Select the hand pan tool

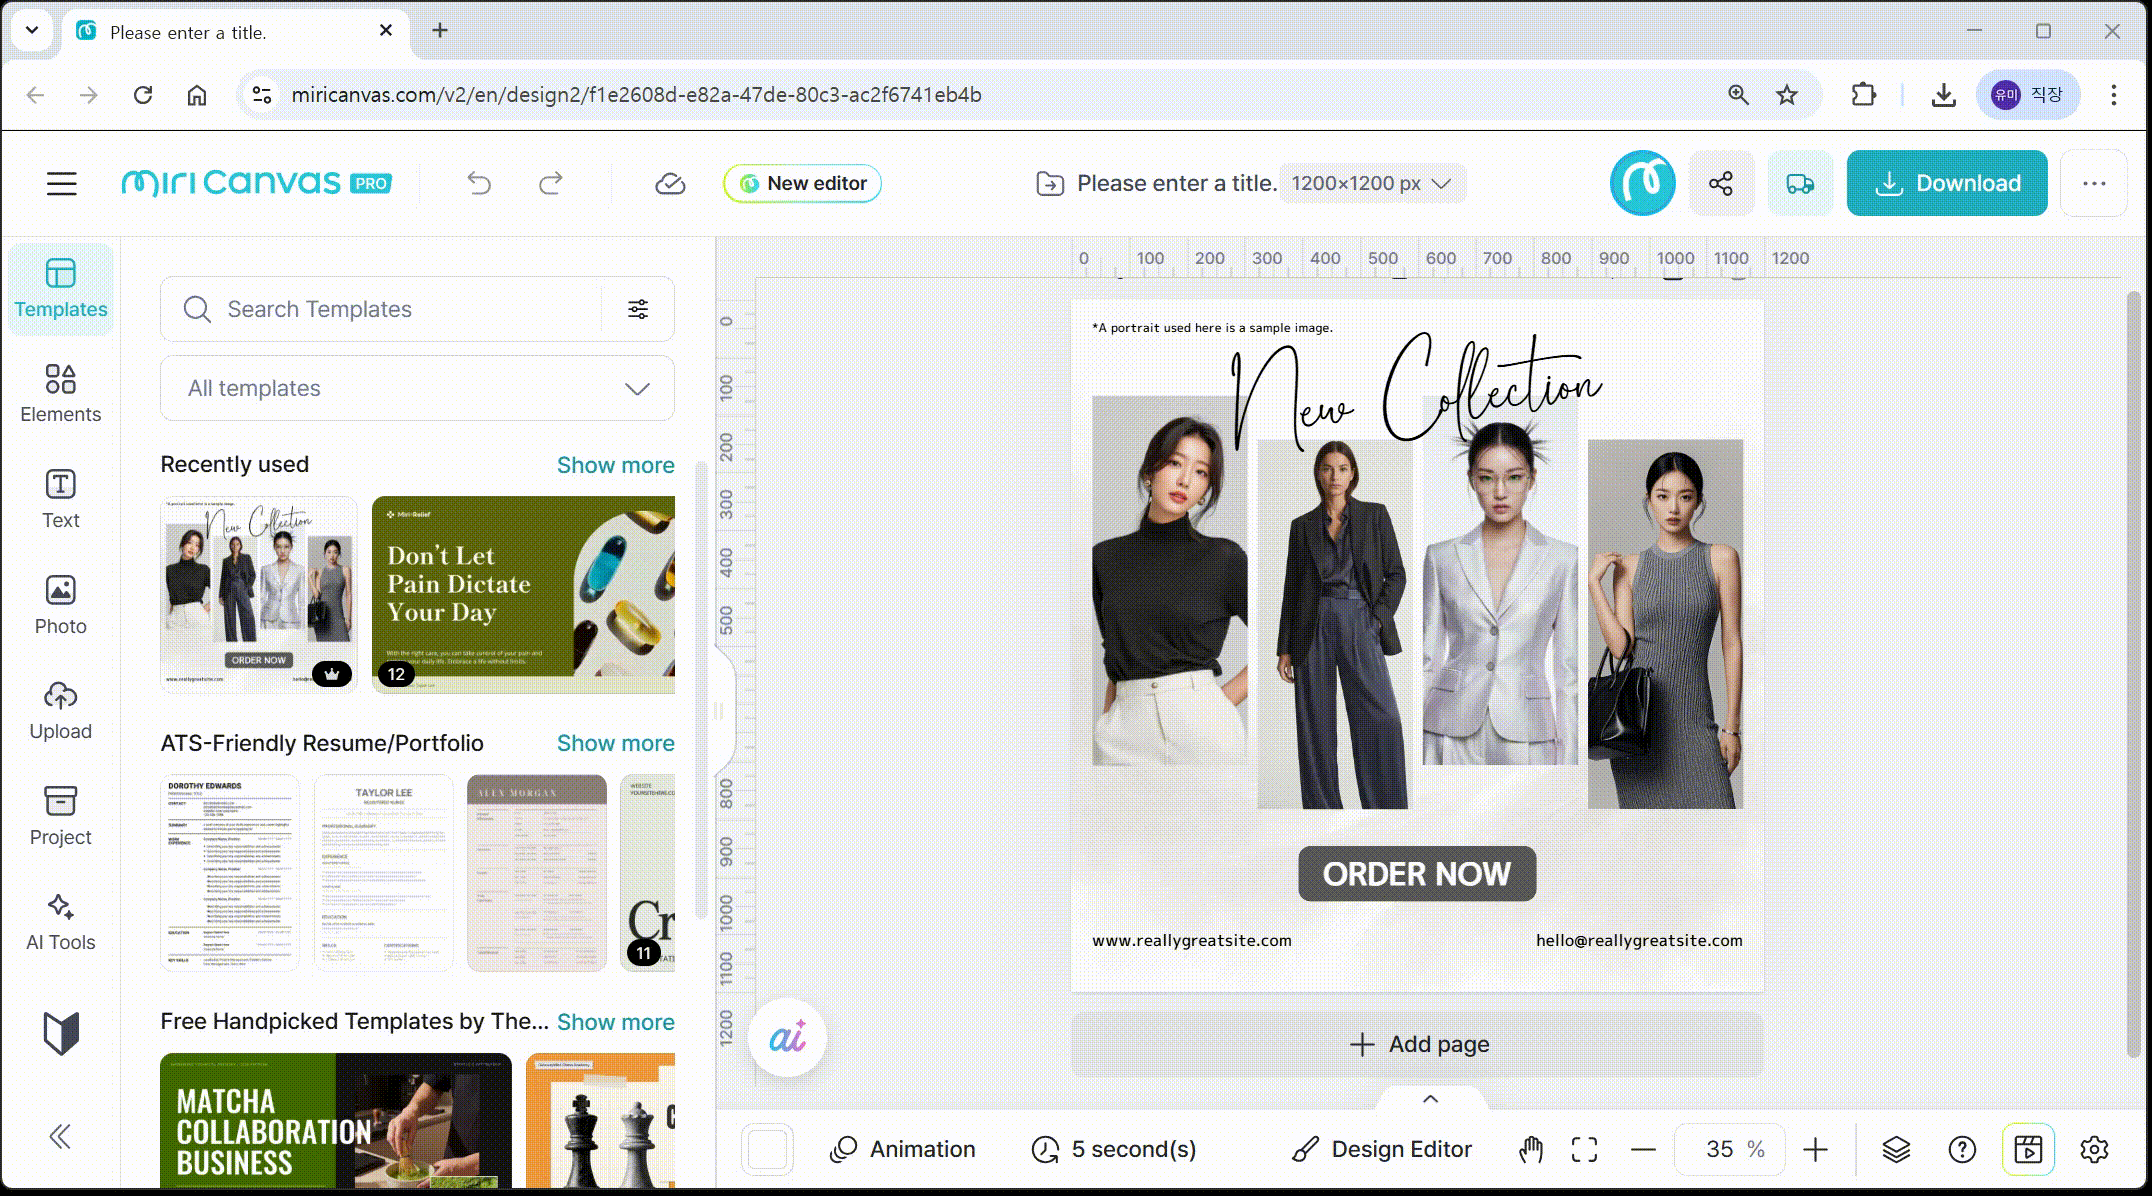pyautogui.click(x=1530, y=1149)
